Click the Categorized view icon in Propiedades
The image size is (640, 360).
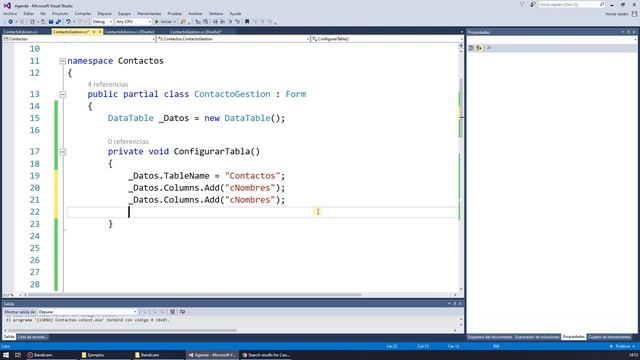[471, 48]
